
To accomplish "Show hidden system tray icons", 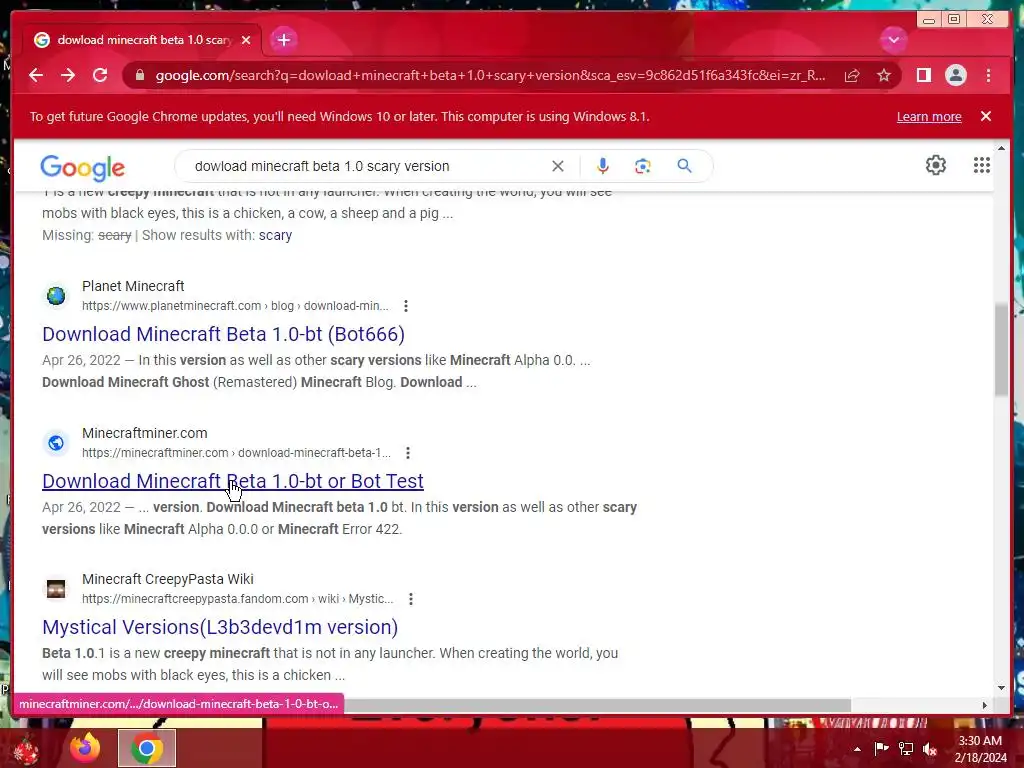I will pos(857,749).
